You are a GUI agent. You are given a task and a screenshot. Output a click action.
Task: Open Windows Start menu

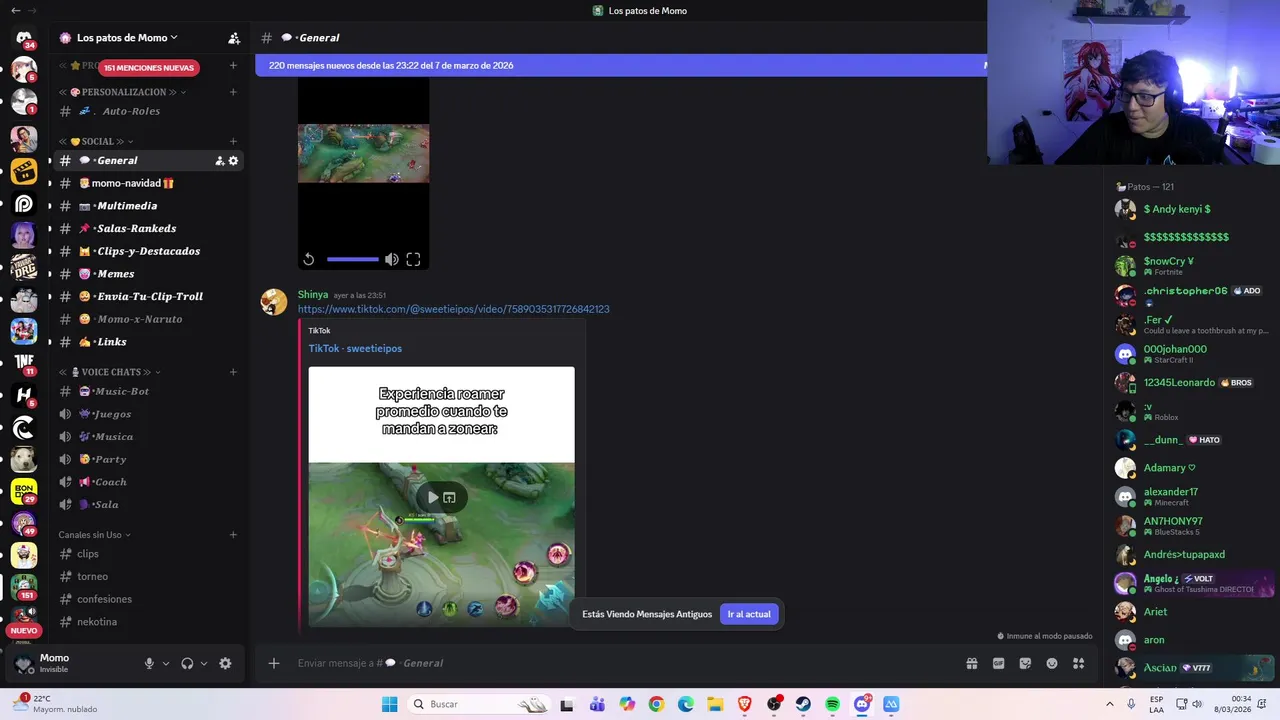(x=389, y=704)
